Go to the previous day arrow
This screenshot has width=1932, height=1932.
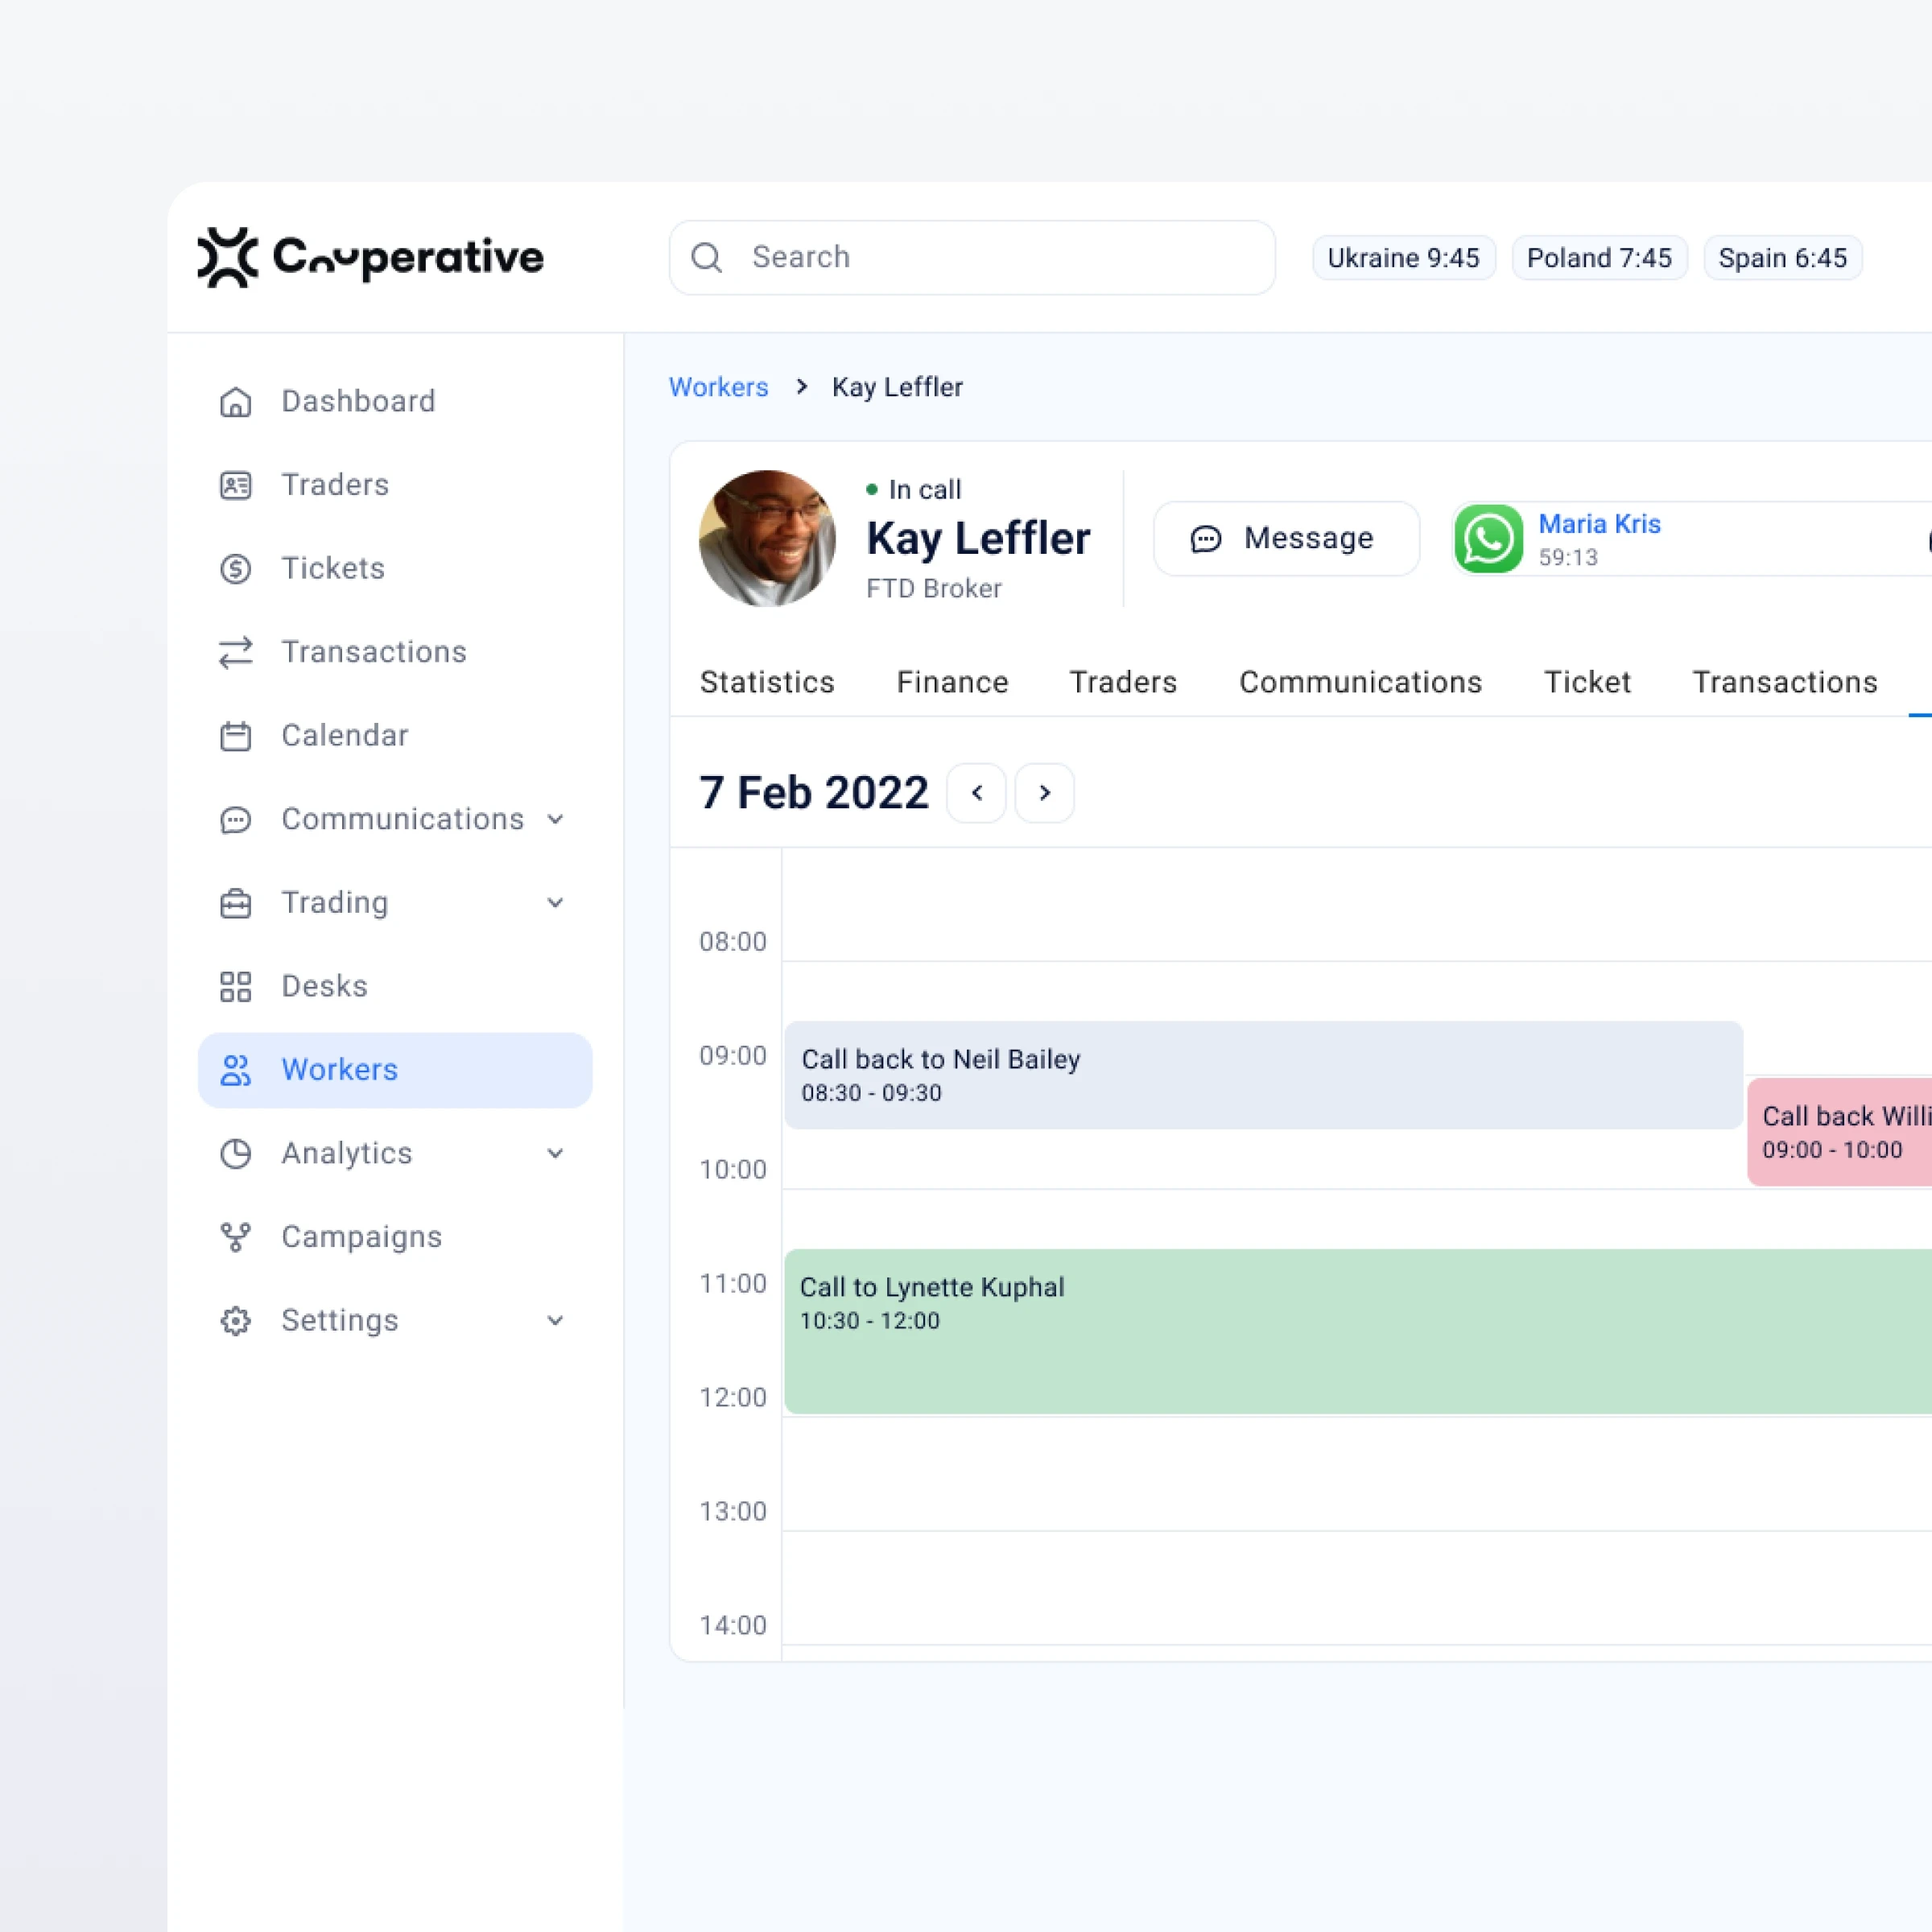(x=976, y=793)
